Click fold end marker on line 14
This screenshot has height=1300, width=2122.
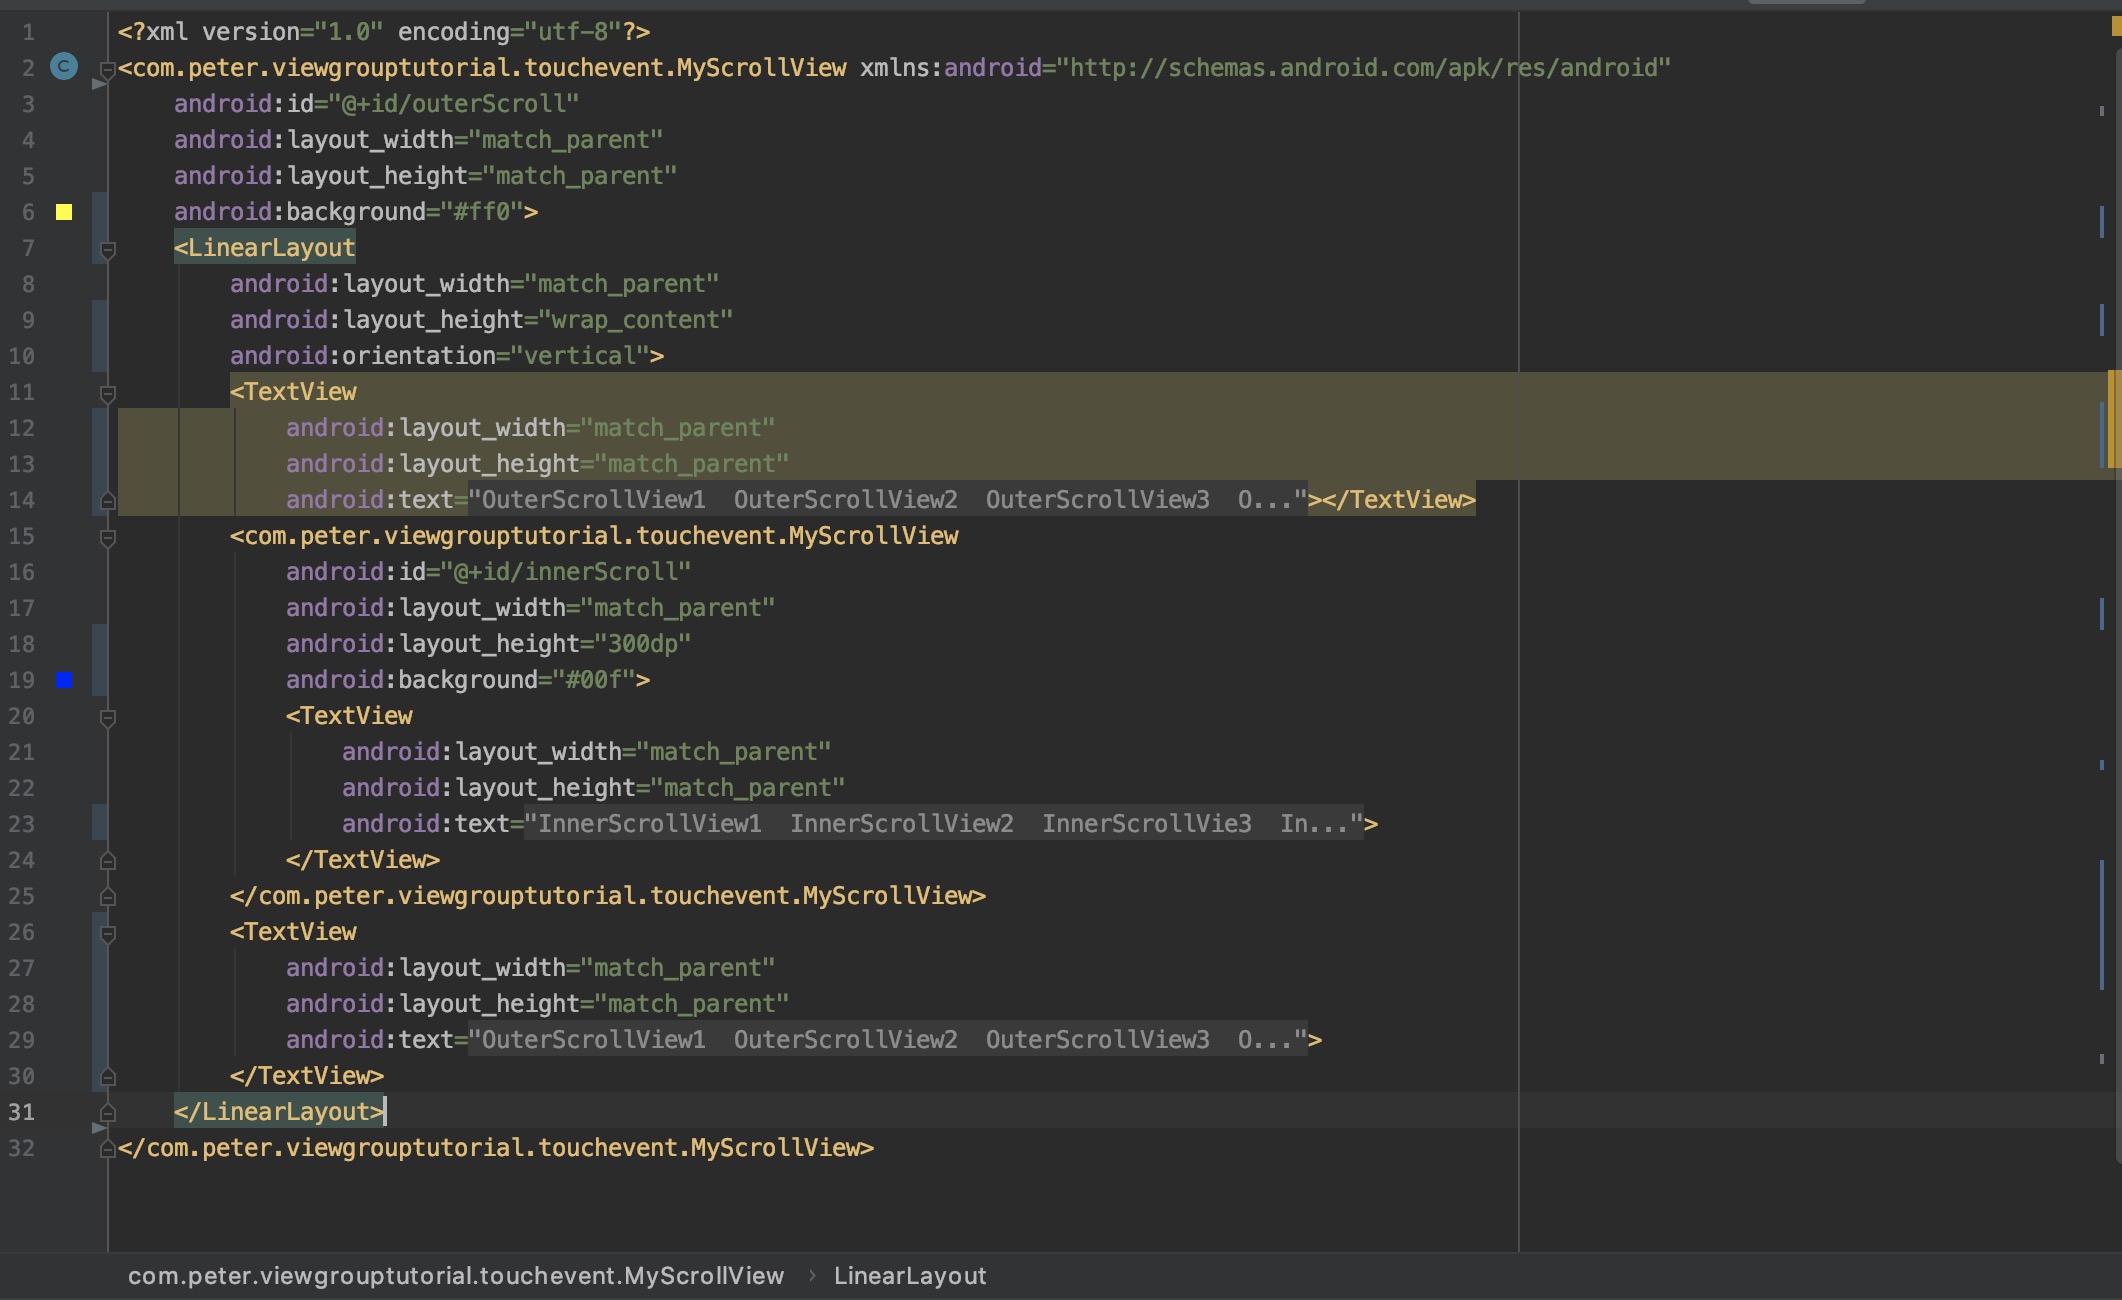point(108,500)
